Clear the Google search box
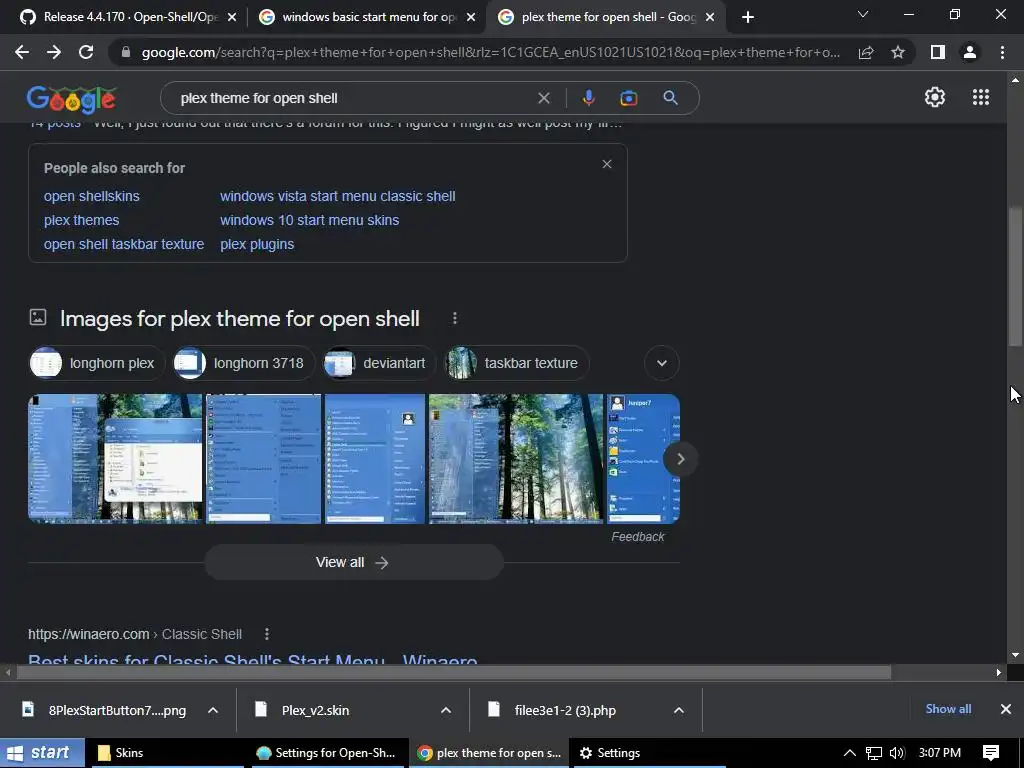Image resolution: width=1024 pixels, height=768 pixels. (x=543, y=98)
